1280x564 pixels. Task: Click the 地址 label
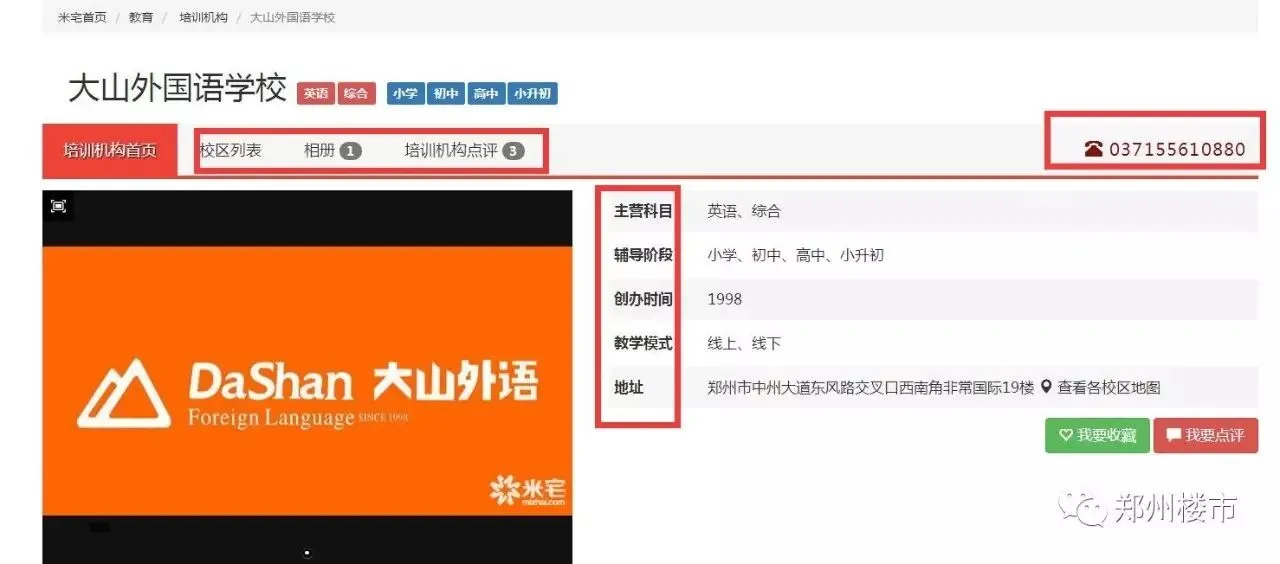(629, 387)
